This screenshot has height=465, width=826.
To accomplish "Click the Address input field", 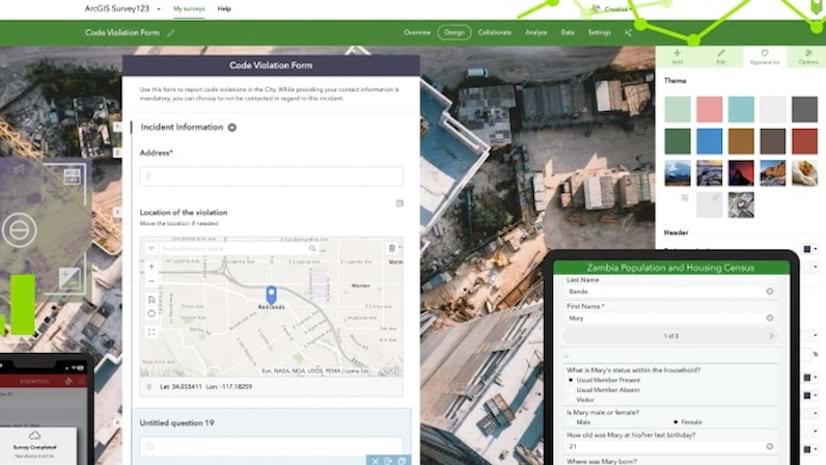I will tap(271, 177).
